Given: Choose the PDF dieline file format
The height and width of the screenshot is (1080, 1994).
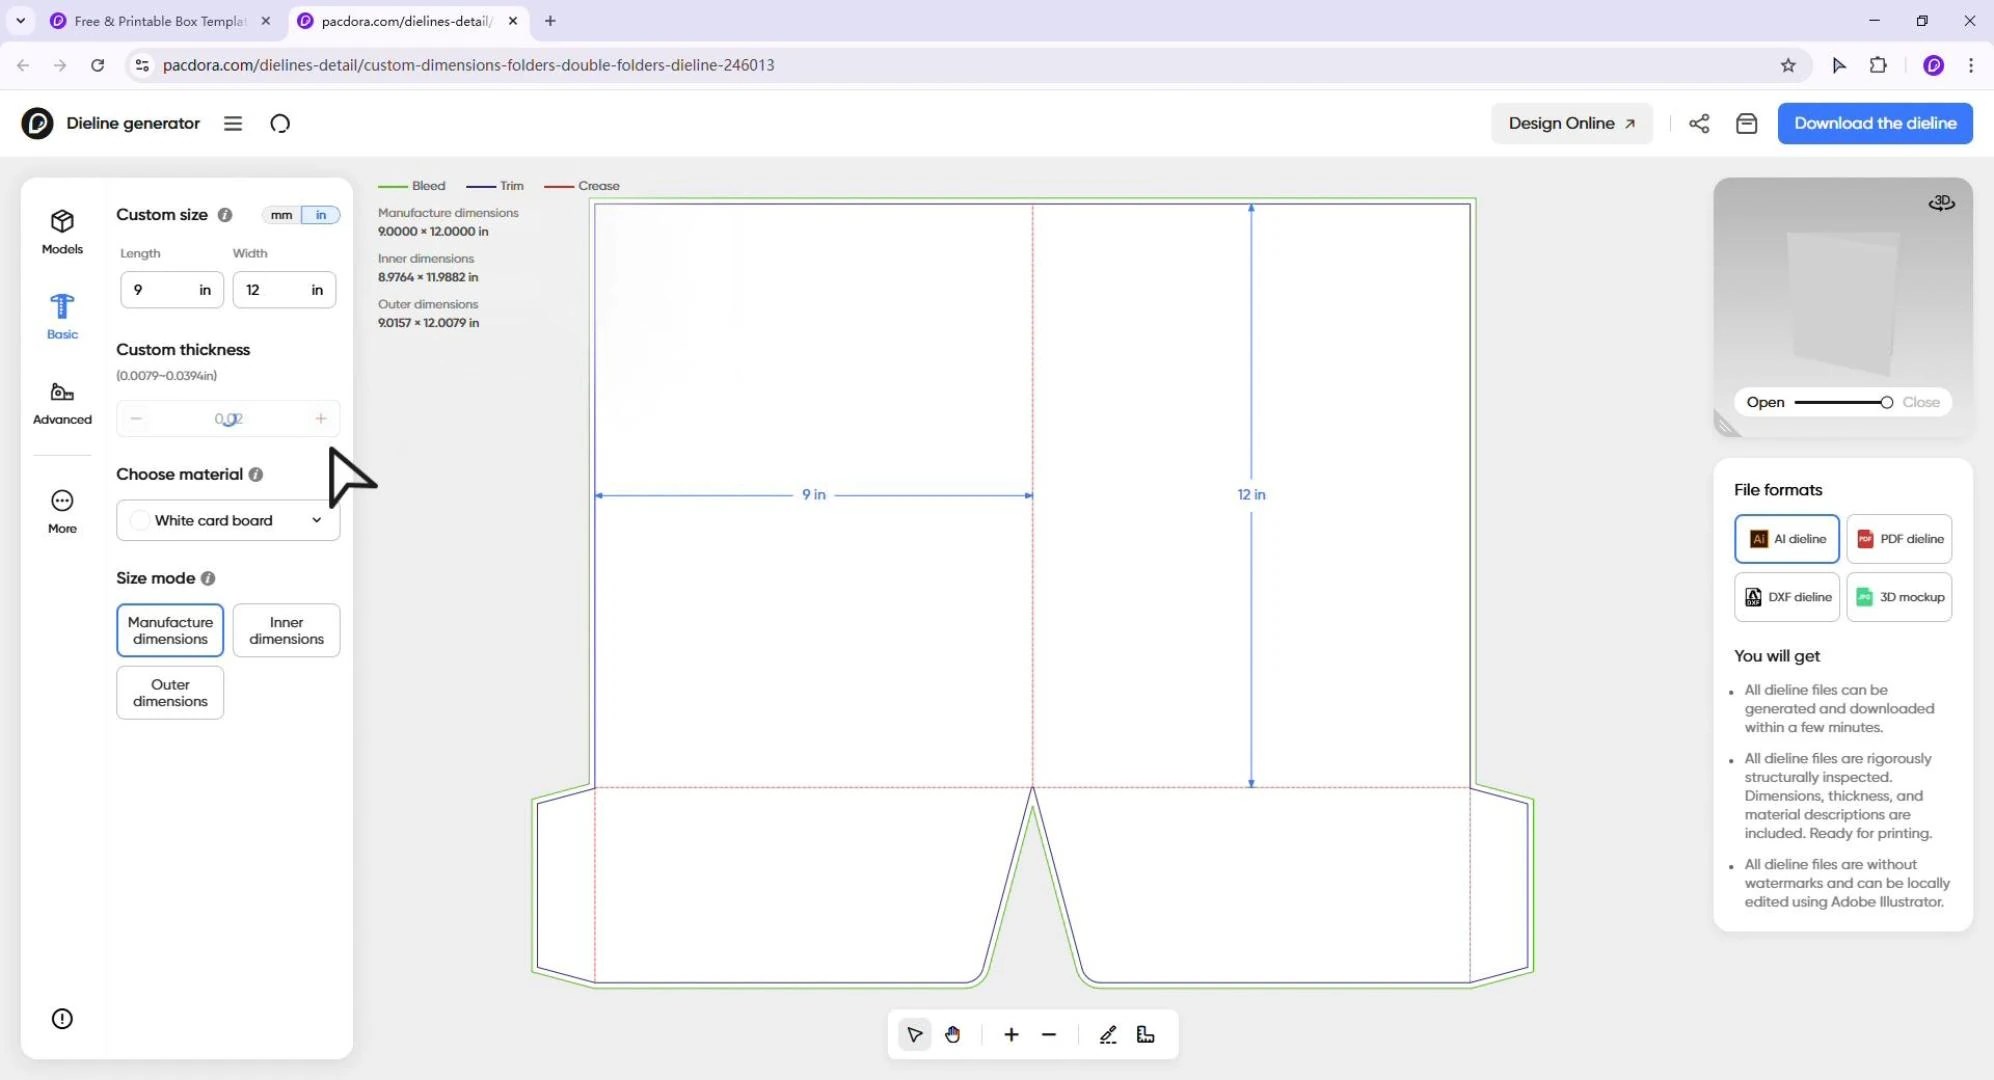Looking at the screenshot, I should [x=1899, y=539].
